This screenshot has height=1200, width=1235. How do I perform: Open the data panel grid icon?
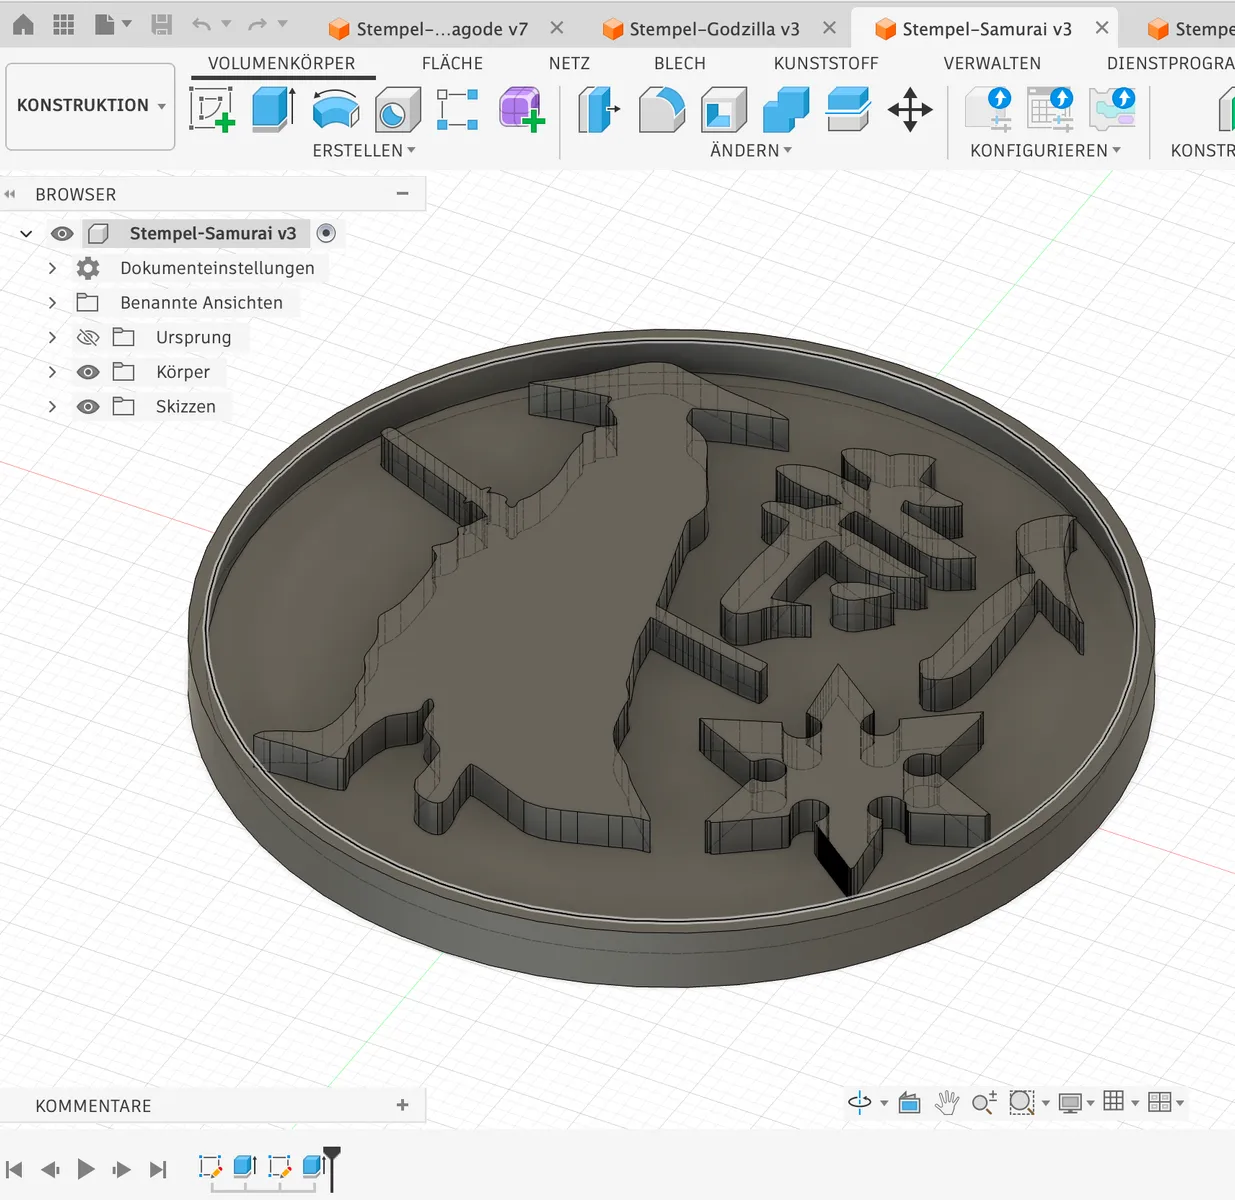point(63,24)
